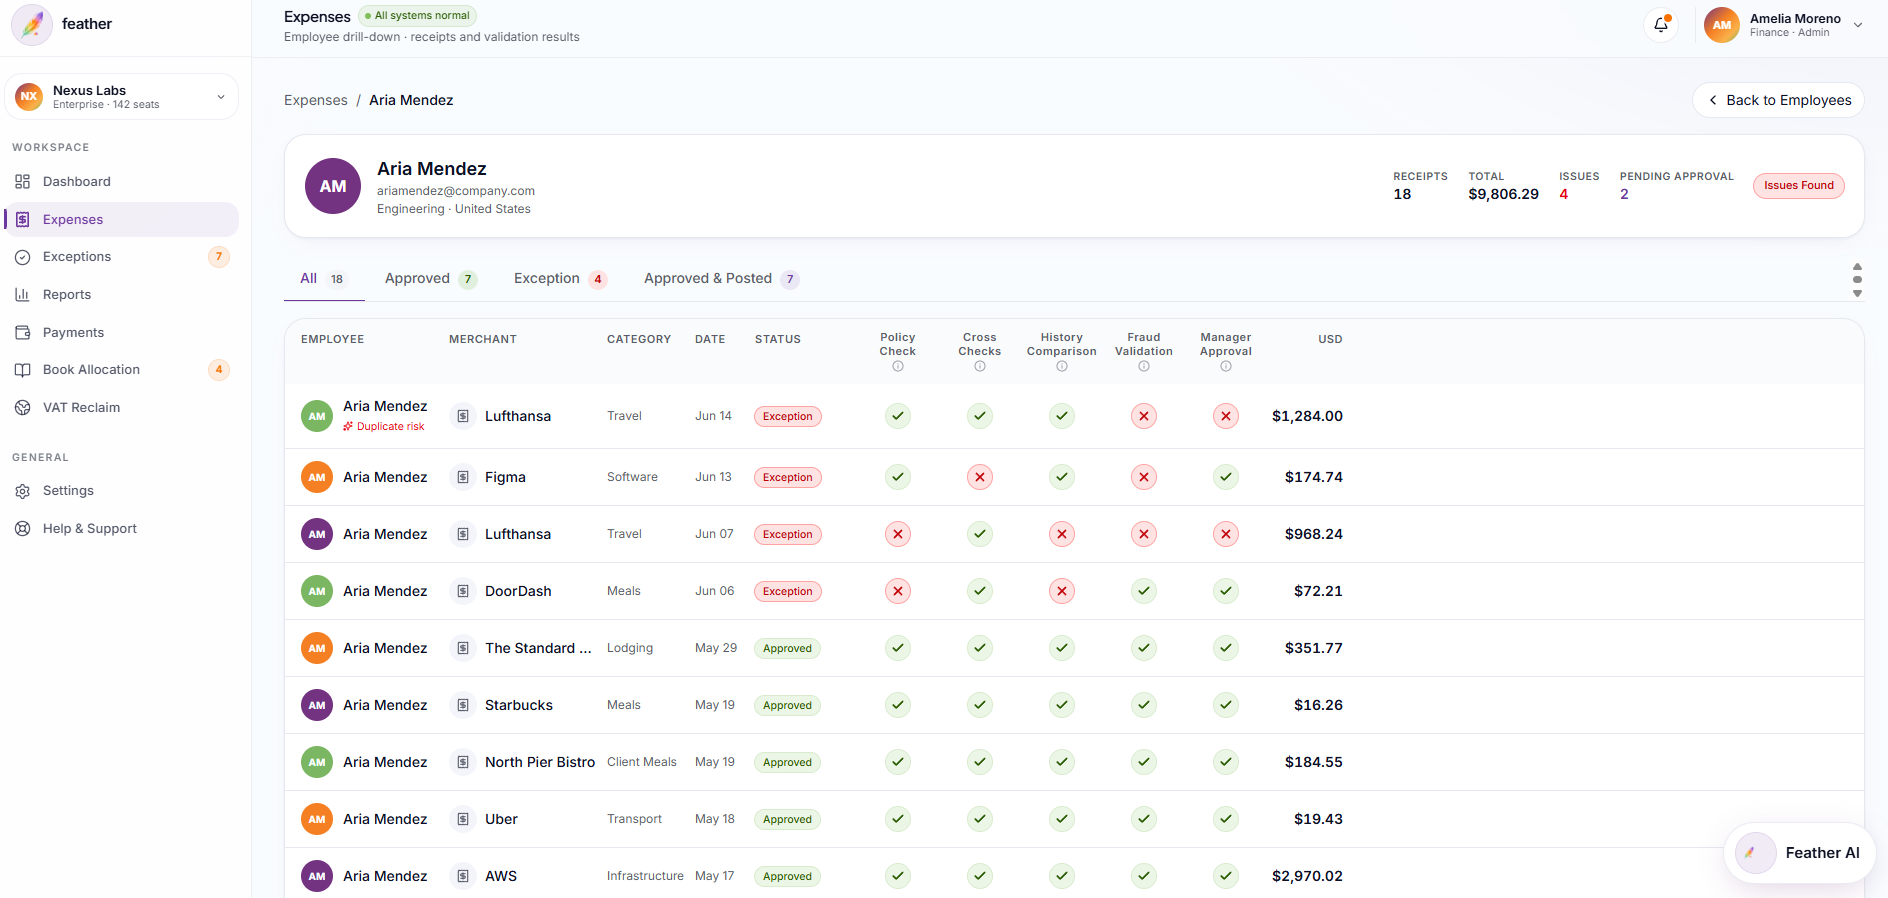The width and height of the screenshot is (1888, 898).
Task: Open the notifications bell icon
Action: pos(1661,25)
